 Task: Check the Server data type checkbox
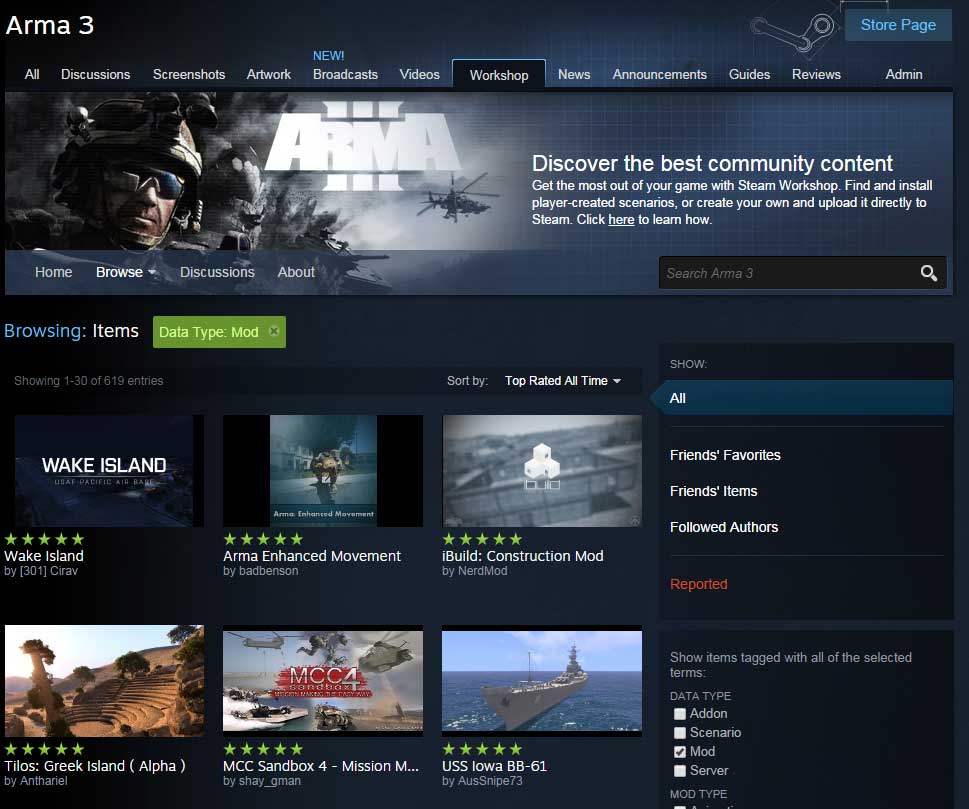click(x=680, y=771)
